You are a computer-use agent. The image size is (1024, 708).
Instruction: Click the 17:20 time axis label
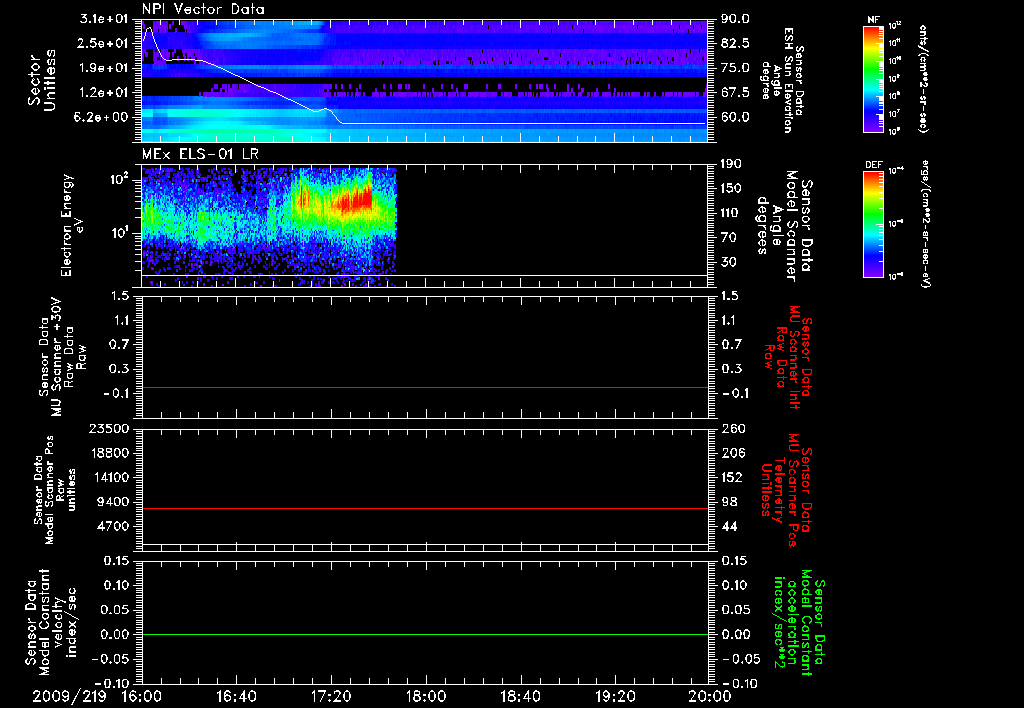tap(331, 696)
